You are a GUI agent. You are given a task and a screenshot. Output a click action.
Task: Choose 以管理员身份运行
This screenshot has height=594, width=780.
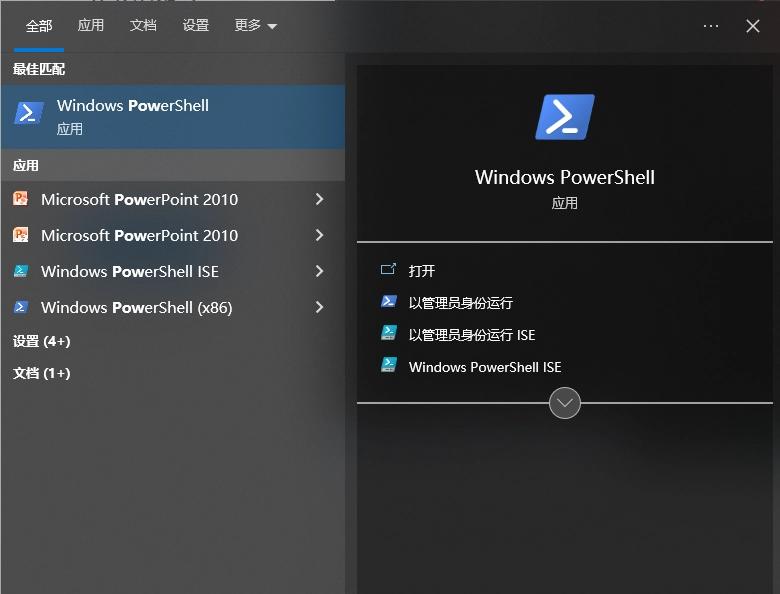(x=461, y=302)
